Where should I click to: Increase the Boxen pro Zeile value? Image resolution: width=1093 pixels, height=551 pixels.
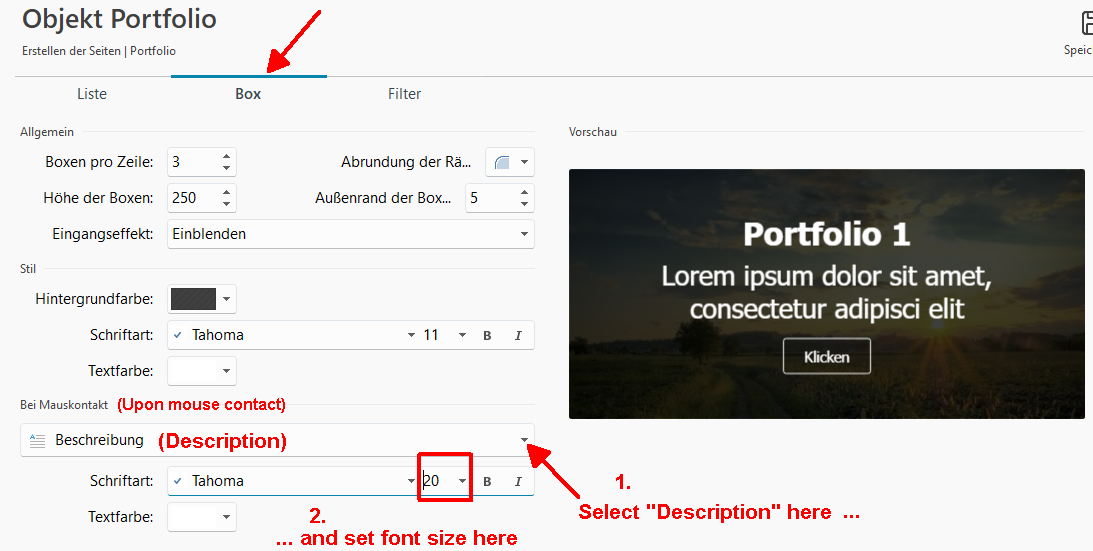click(x=227, y=156)
